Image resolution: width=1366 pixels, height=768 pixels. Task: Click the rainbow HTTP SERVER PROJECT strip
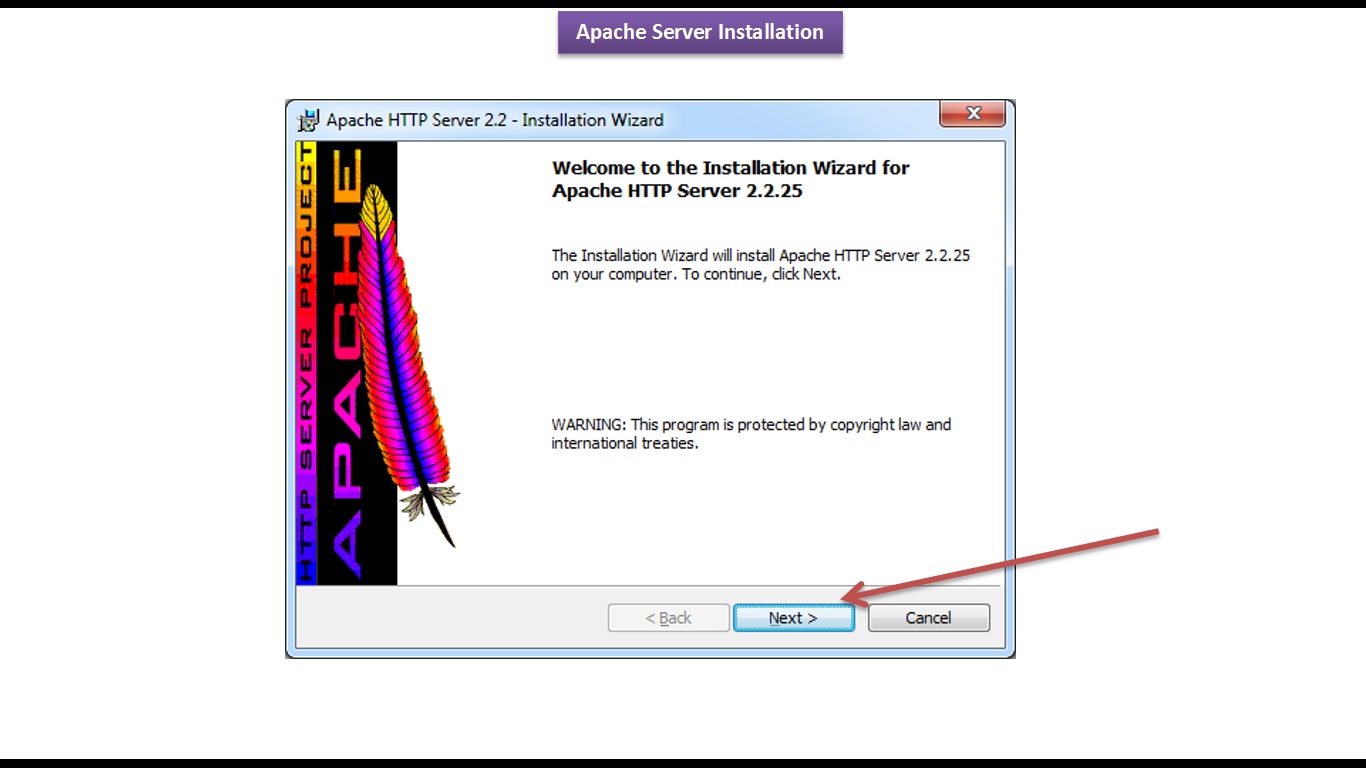(x=307, y=363)
